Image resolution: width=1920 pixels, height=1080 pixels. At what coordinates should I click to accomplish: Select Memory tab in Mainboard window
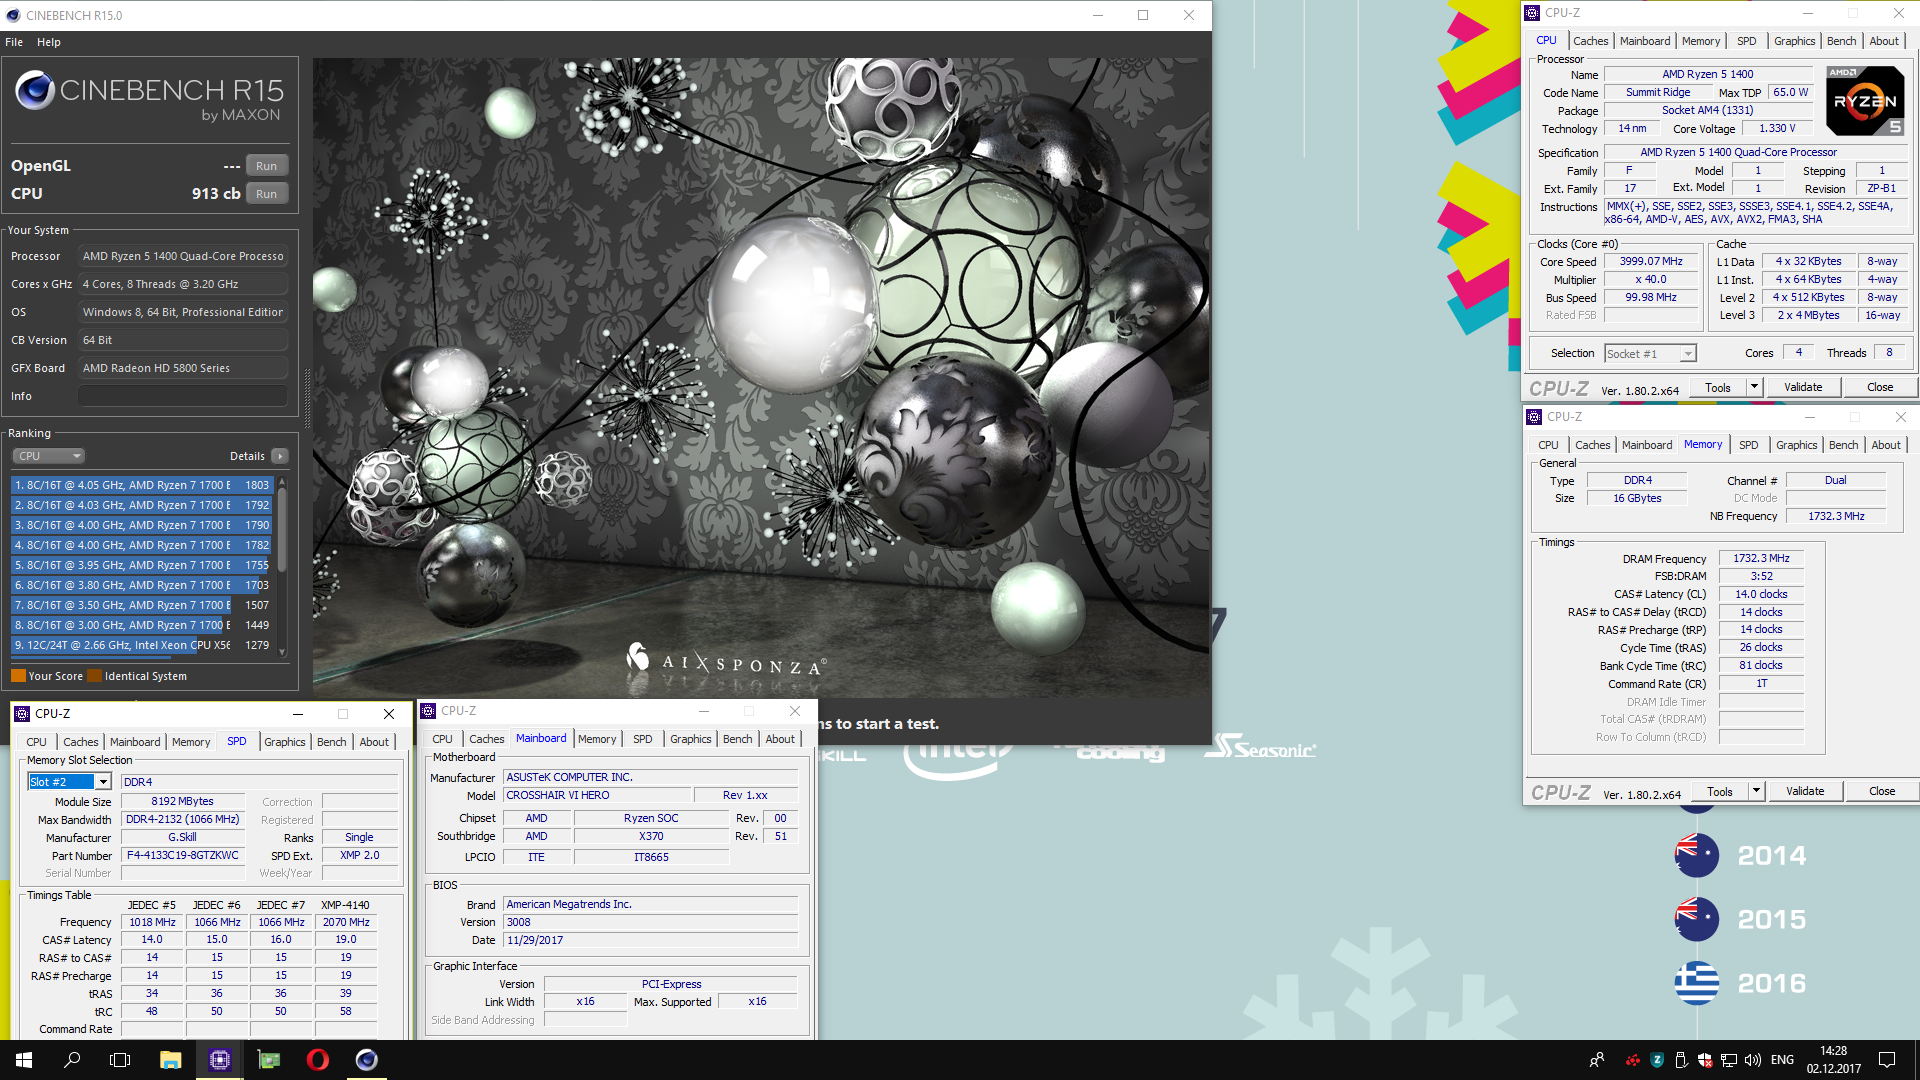[x=597, y=739]
